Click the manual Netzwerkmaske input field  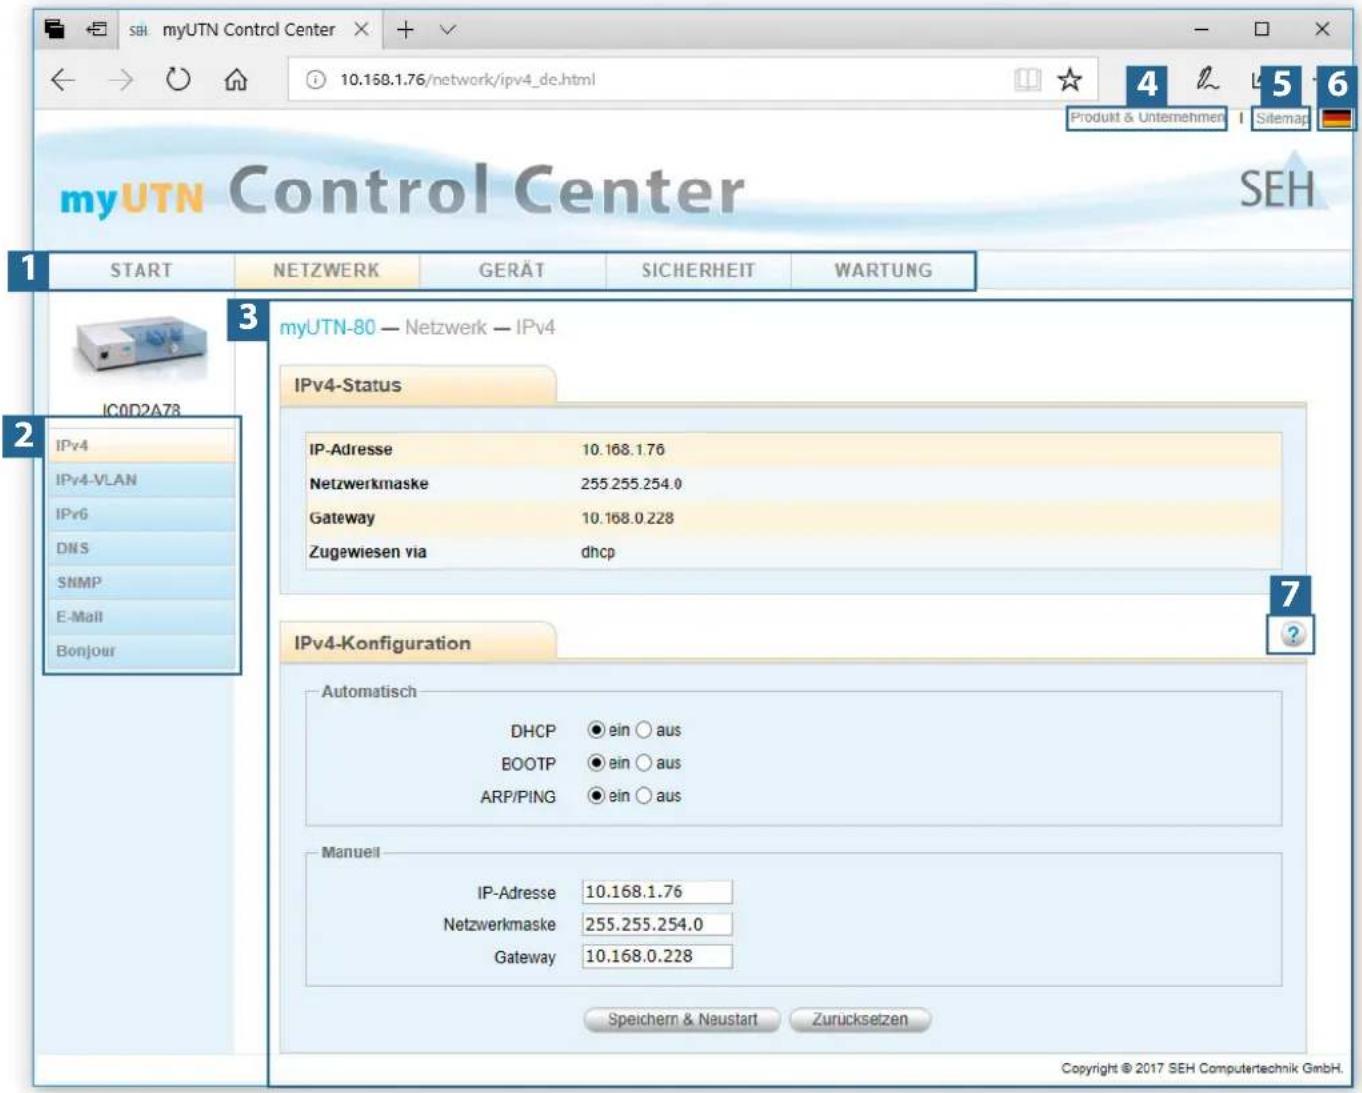point(657,924)
